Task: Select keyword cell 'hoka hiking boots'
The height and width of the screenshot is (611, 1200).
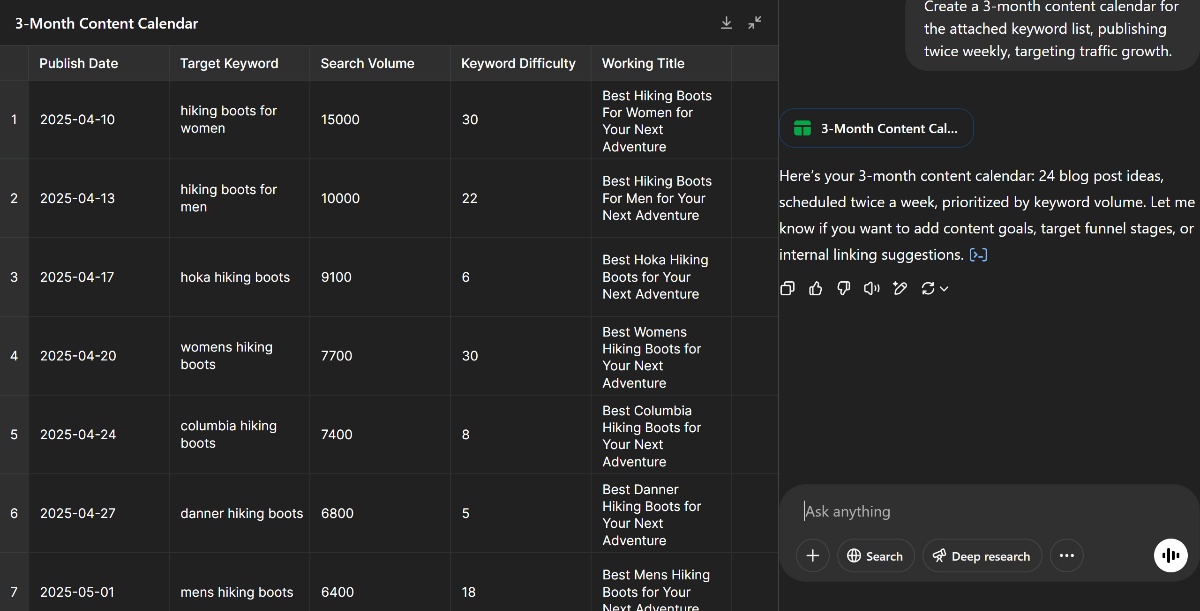Action: pyautogui.click(x=239, y=277)
